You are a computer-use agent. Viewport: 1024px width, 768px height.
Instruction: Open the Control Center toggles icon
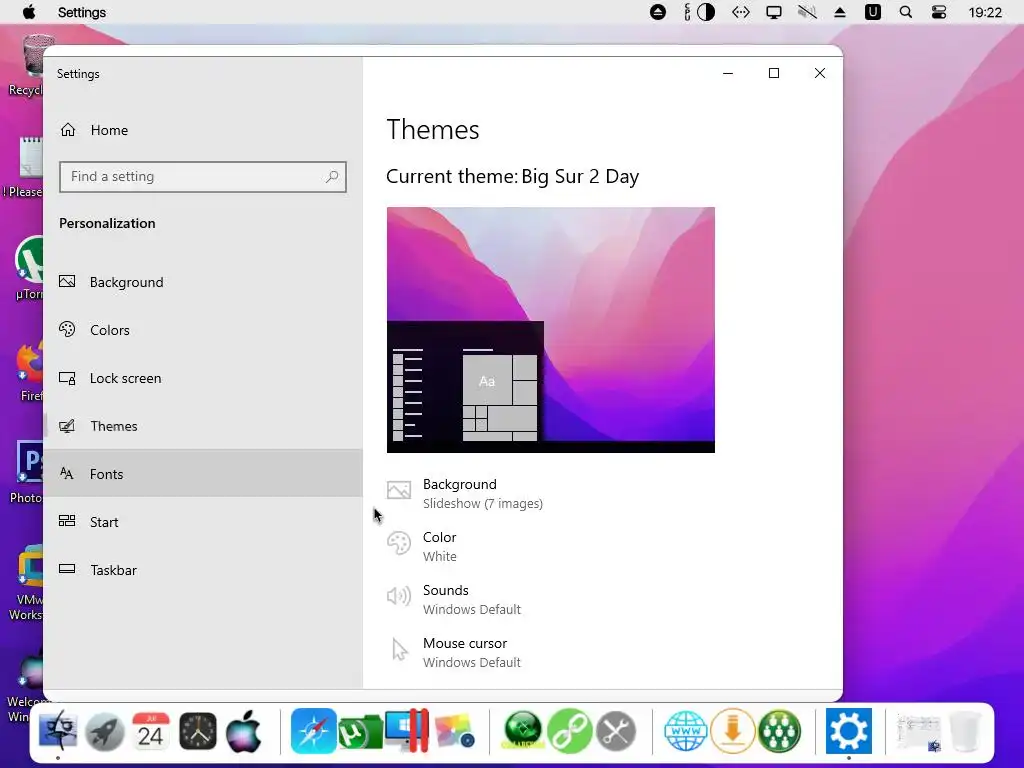[938, 12]
